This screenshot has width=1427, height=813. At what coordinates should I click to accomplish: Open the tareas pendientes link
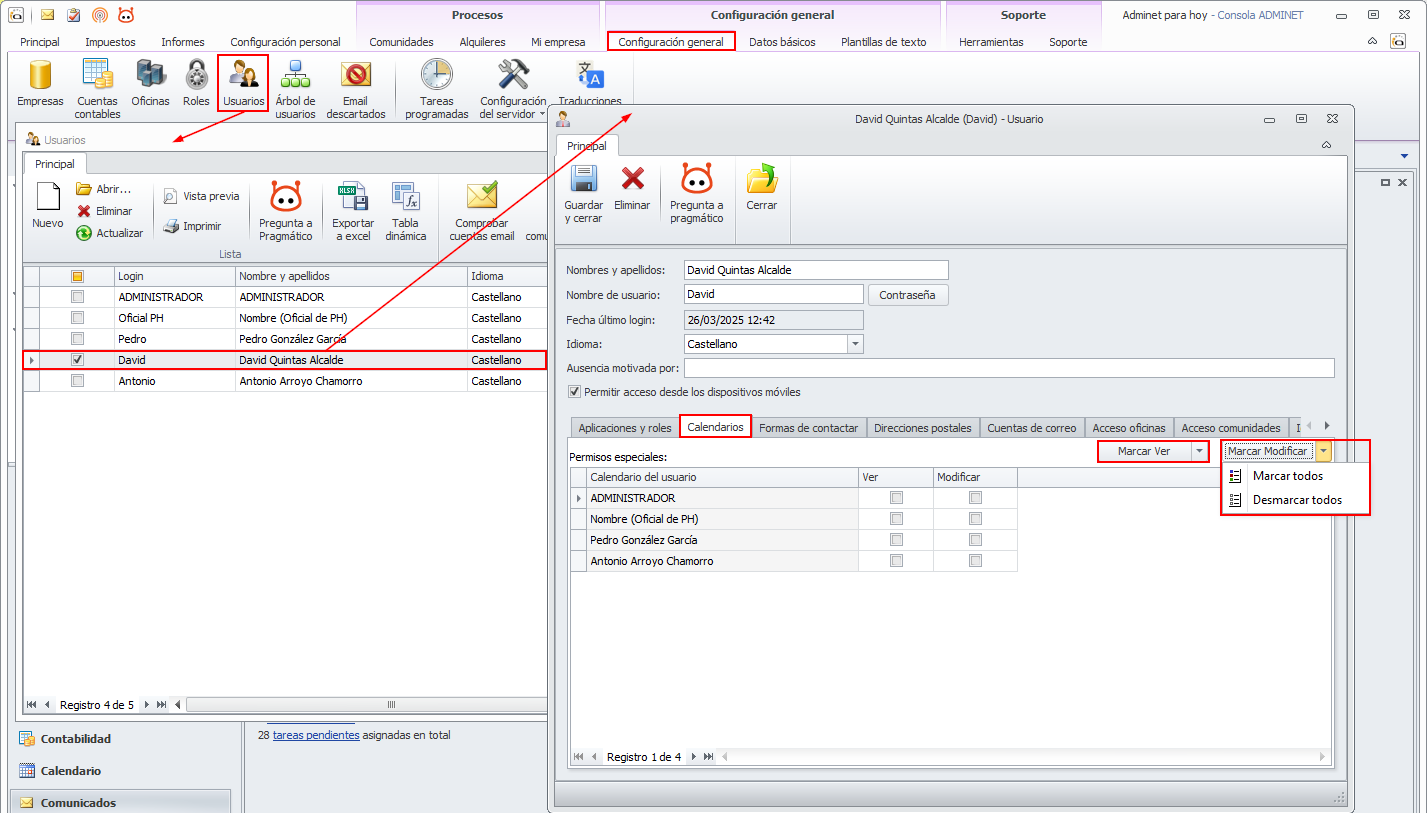point(315,735)
